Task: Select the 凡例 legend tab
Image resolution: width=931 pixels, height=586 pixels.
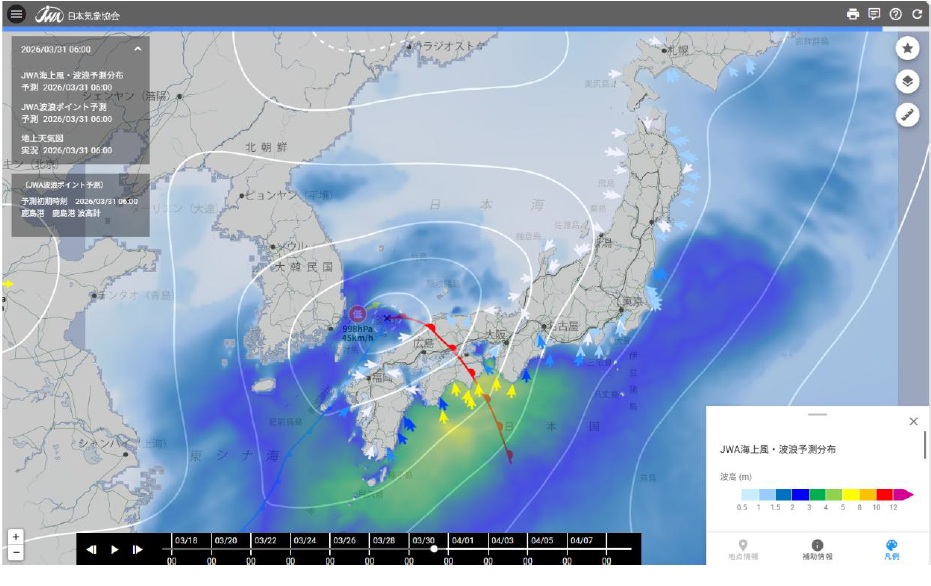Action: tap(892, 550)
